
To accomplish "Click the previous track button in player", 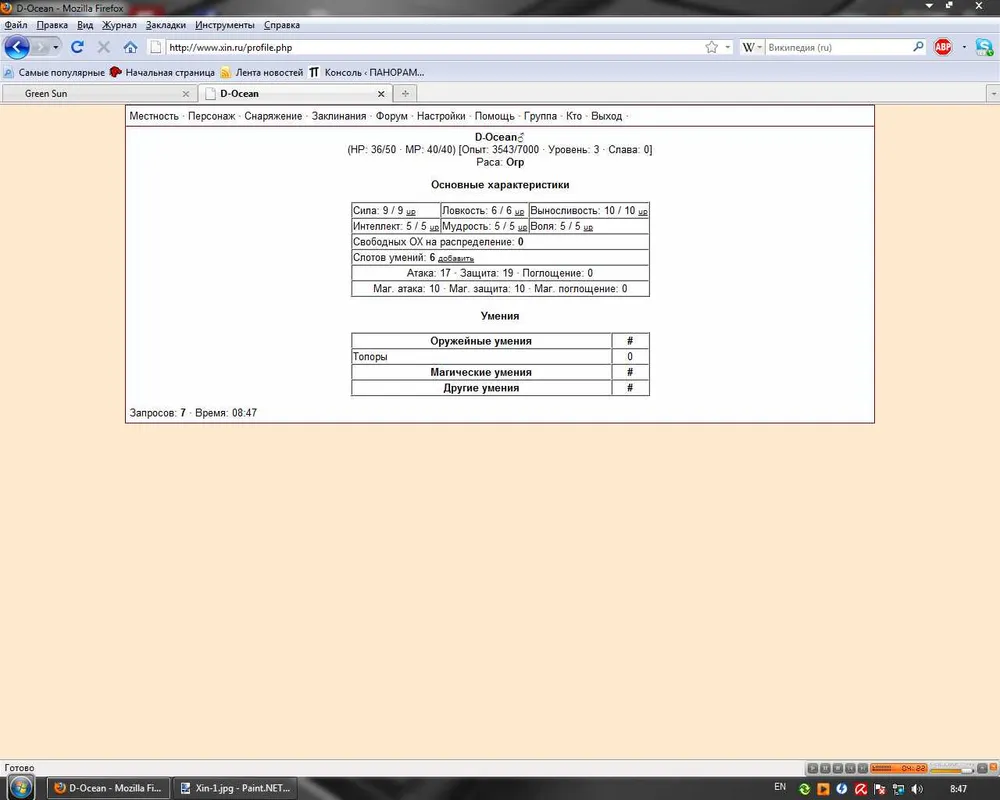I will pyautogui.click(x=850, y=768).
